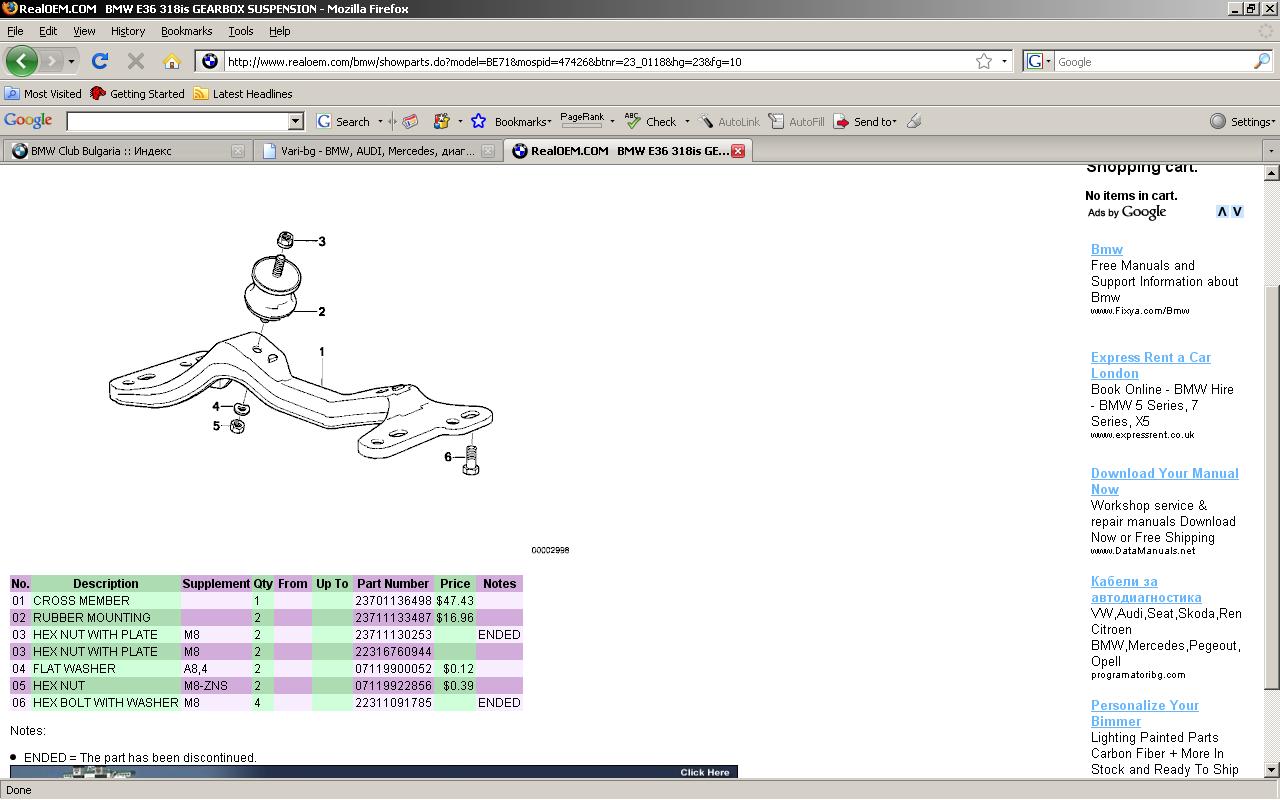The image size is (1280, 800).
Task: Click the Google Toolbar logo
Action: point(28,121)
